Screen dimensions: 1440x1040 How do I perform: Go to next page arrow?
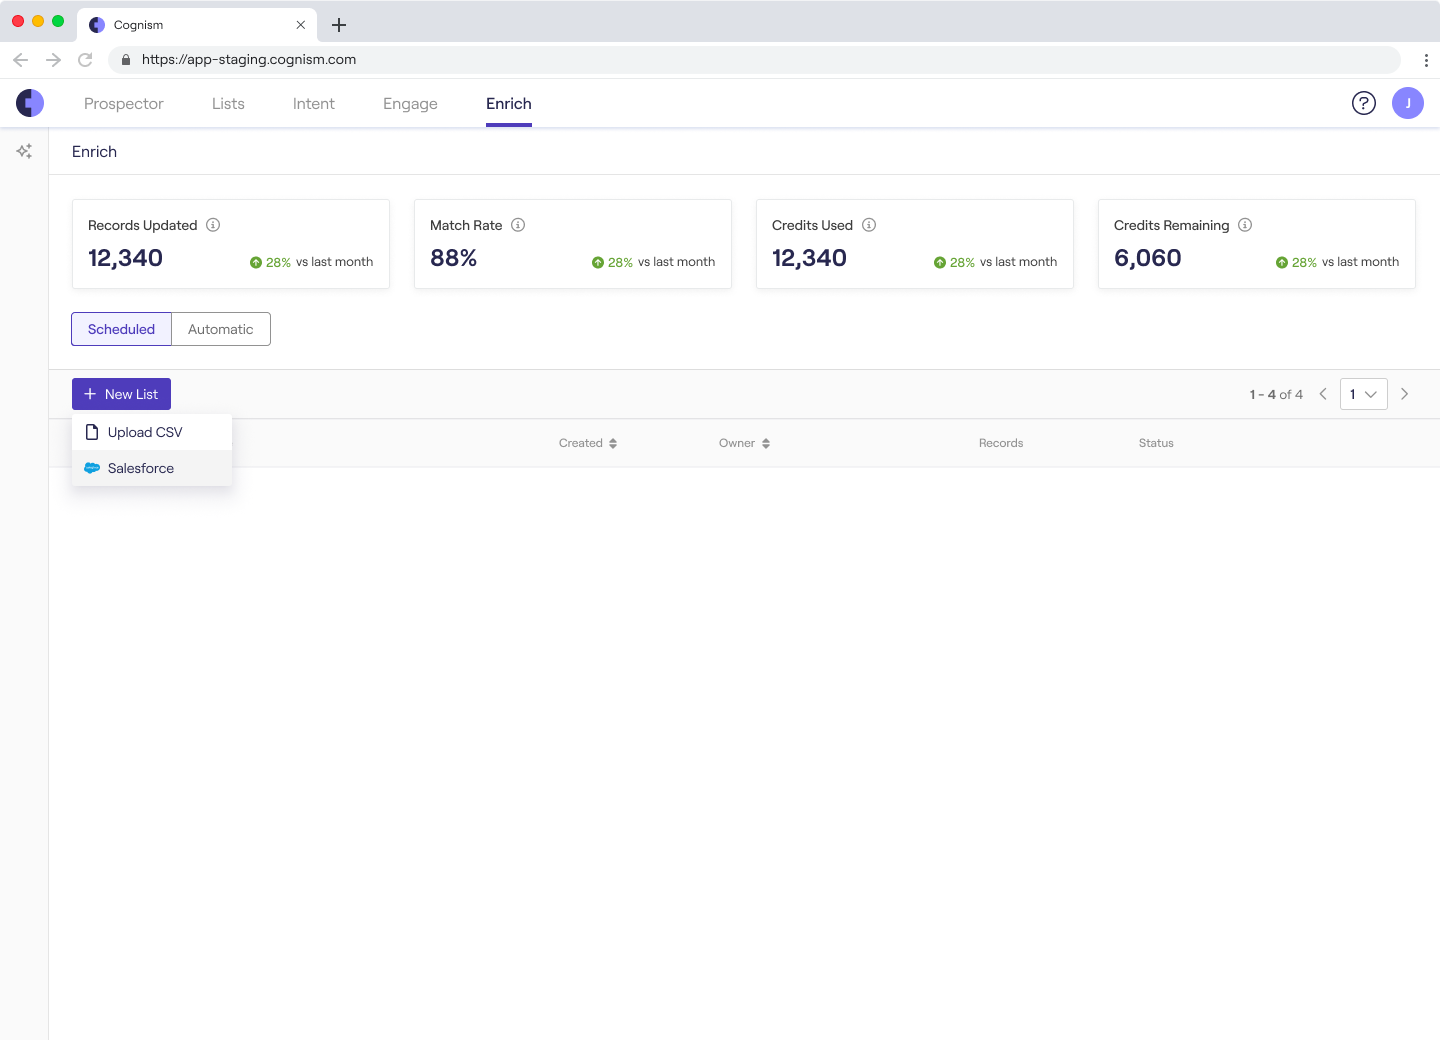tap(1404, 394)
